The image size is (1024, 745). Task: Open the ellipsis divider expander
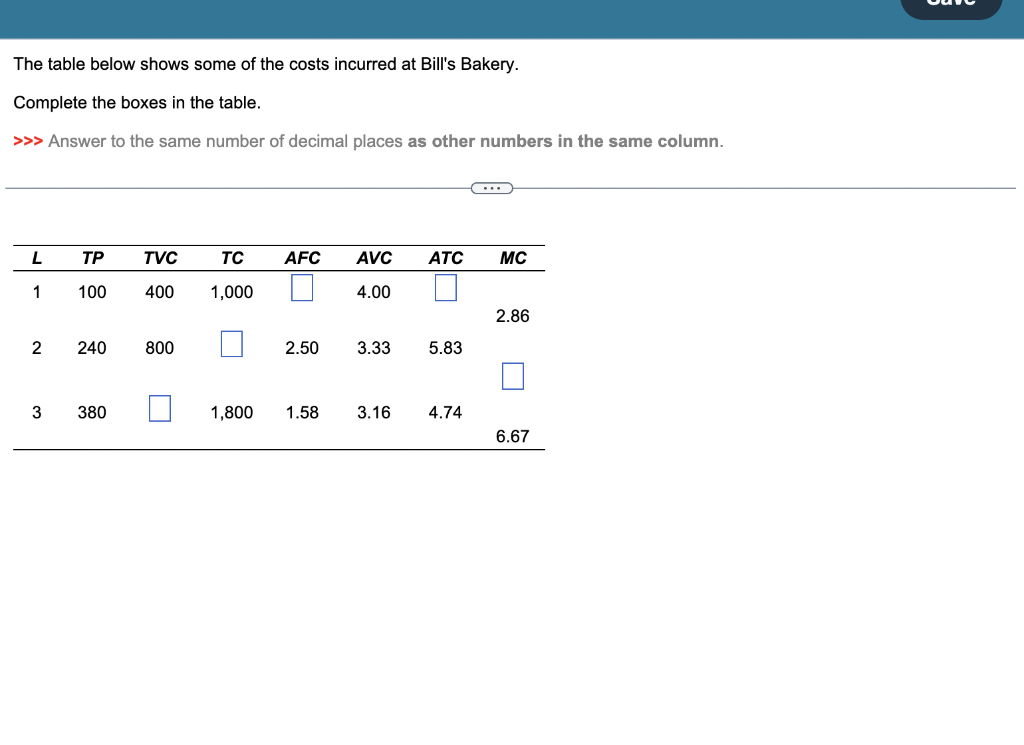491,187
